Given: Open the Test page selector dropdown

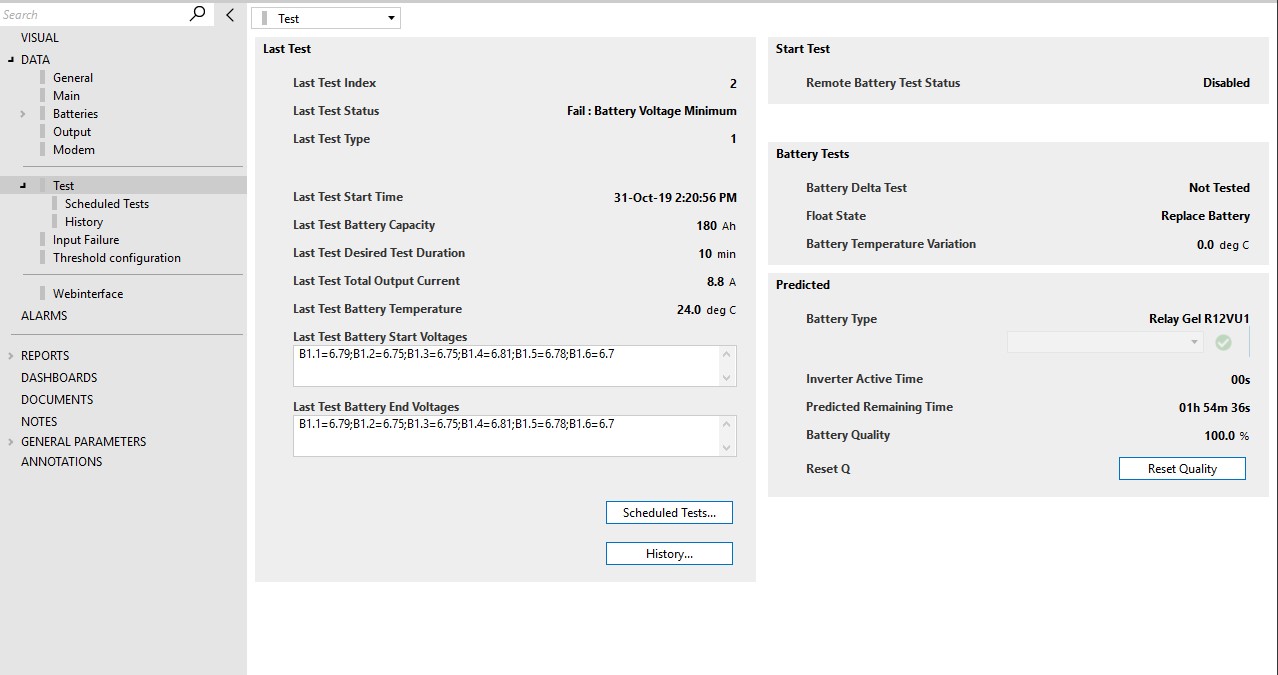Looking at the screenshot, I should tap(326, 18).
